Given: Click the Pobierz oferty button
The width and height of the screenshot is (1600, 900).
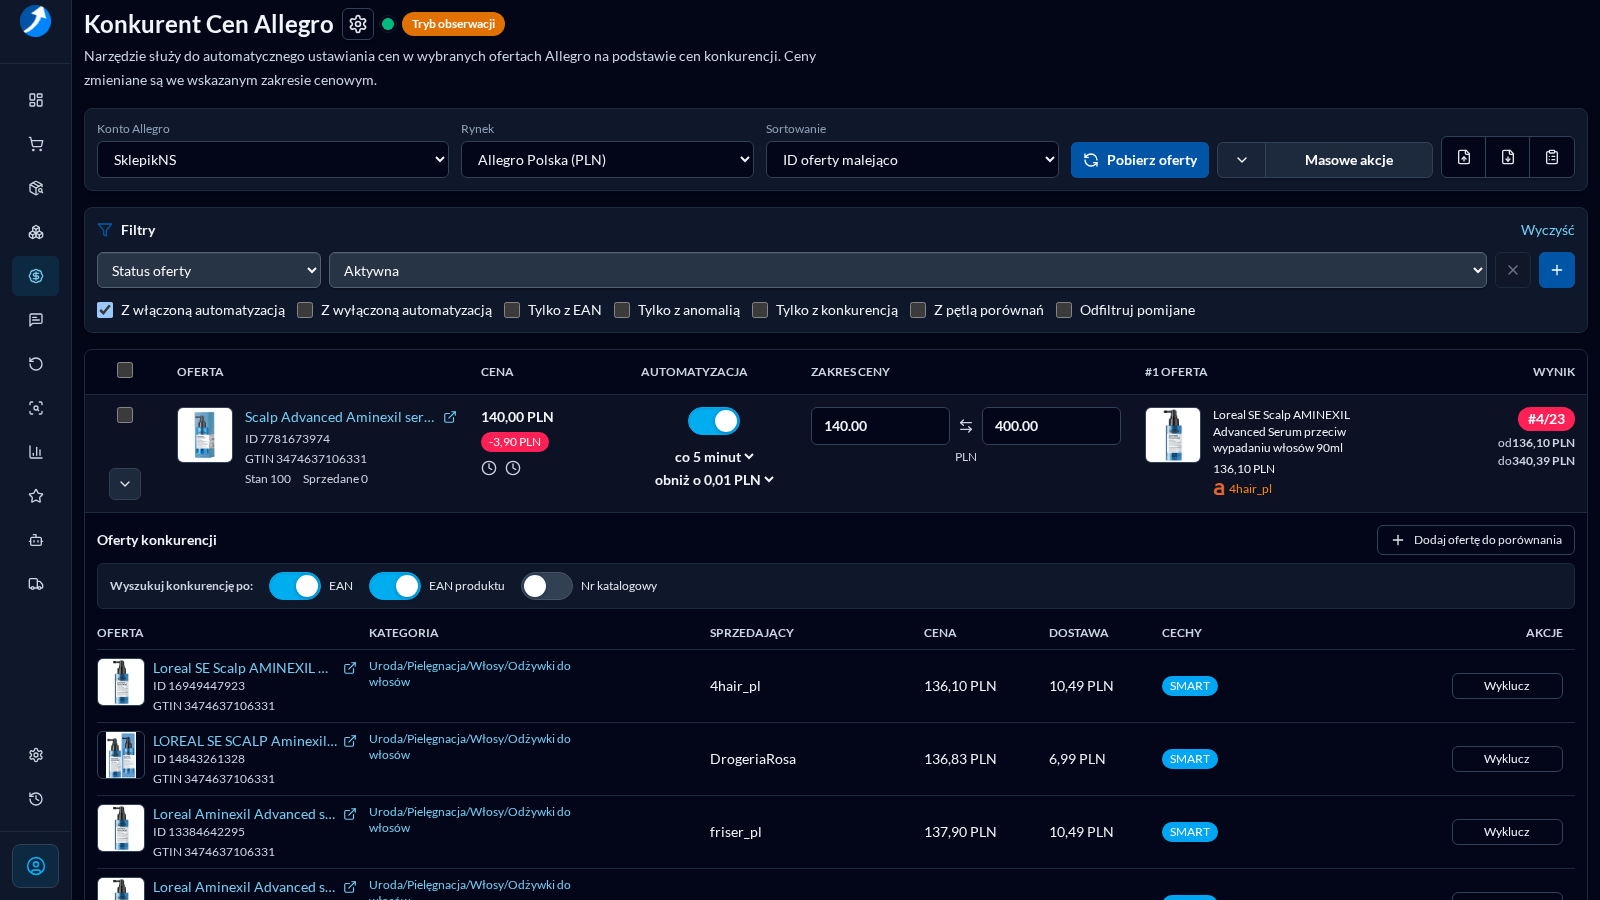Looking at the screenshot, I should (1140, 160).
